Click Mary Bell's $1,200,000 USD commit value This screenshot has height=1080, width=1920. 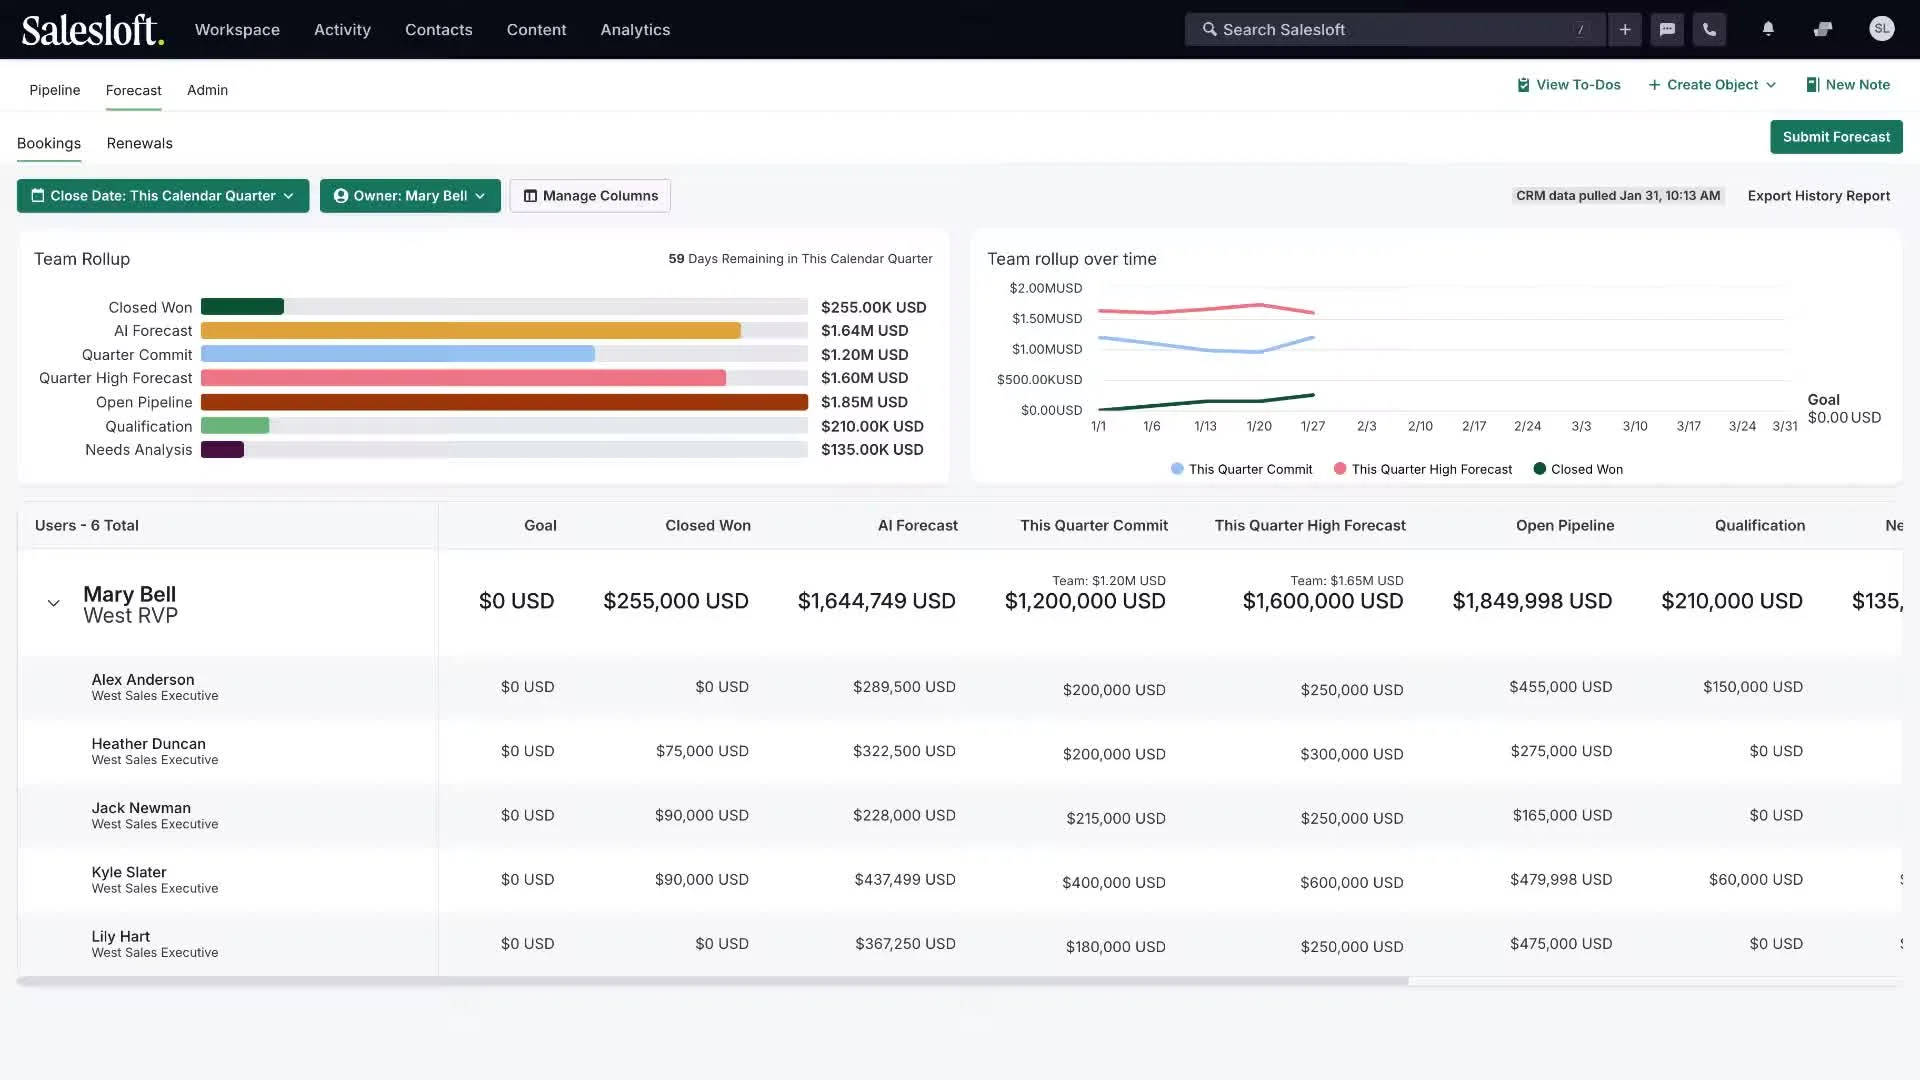click(x=1085, y=601)
